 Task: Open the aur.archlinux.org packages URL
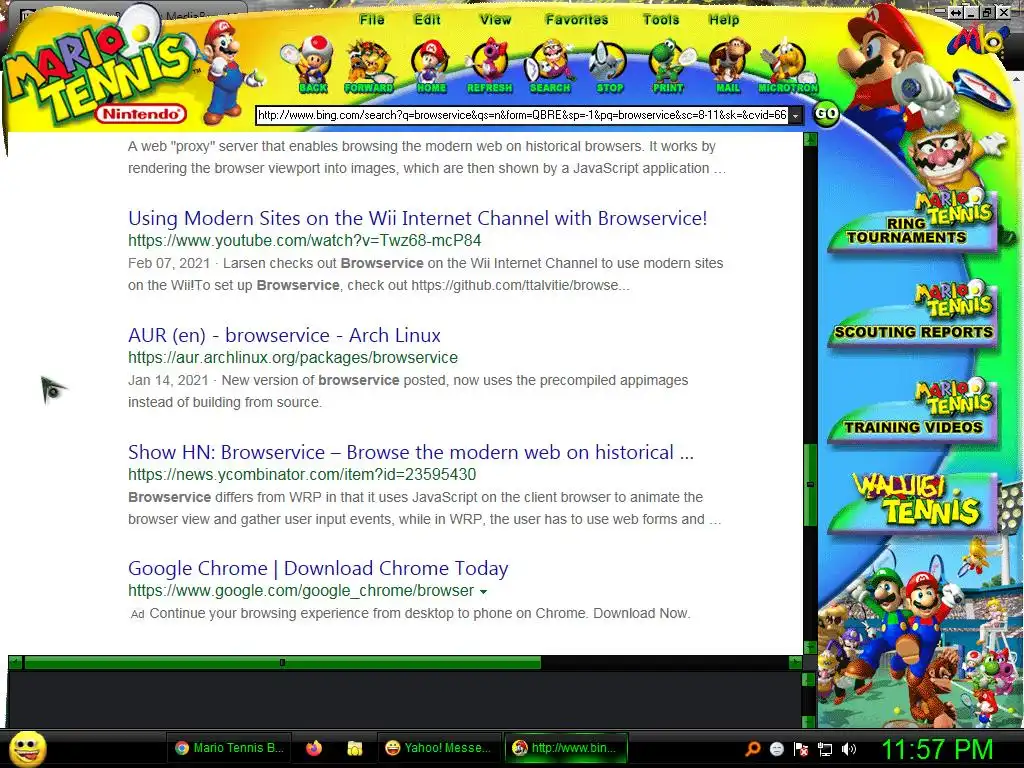(x=293, y=357)
